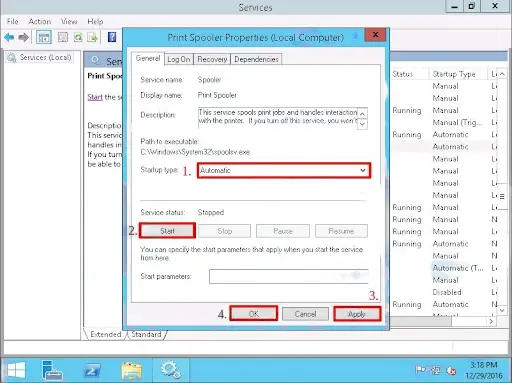Click the green Refresh toolbar icon
This screenshot has height=383, width=512.
pyautogui.click(x=78, y=37)
